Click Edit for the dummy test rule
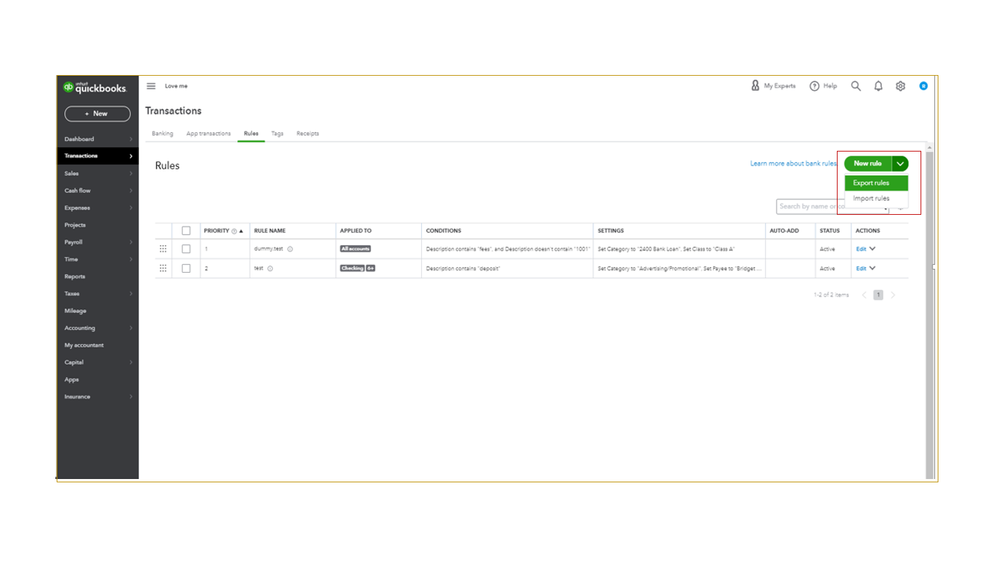The height and width of the screenshot is (562, 999). (x=861, y=249)
